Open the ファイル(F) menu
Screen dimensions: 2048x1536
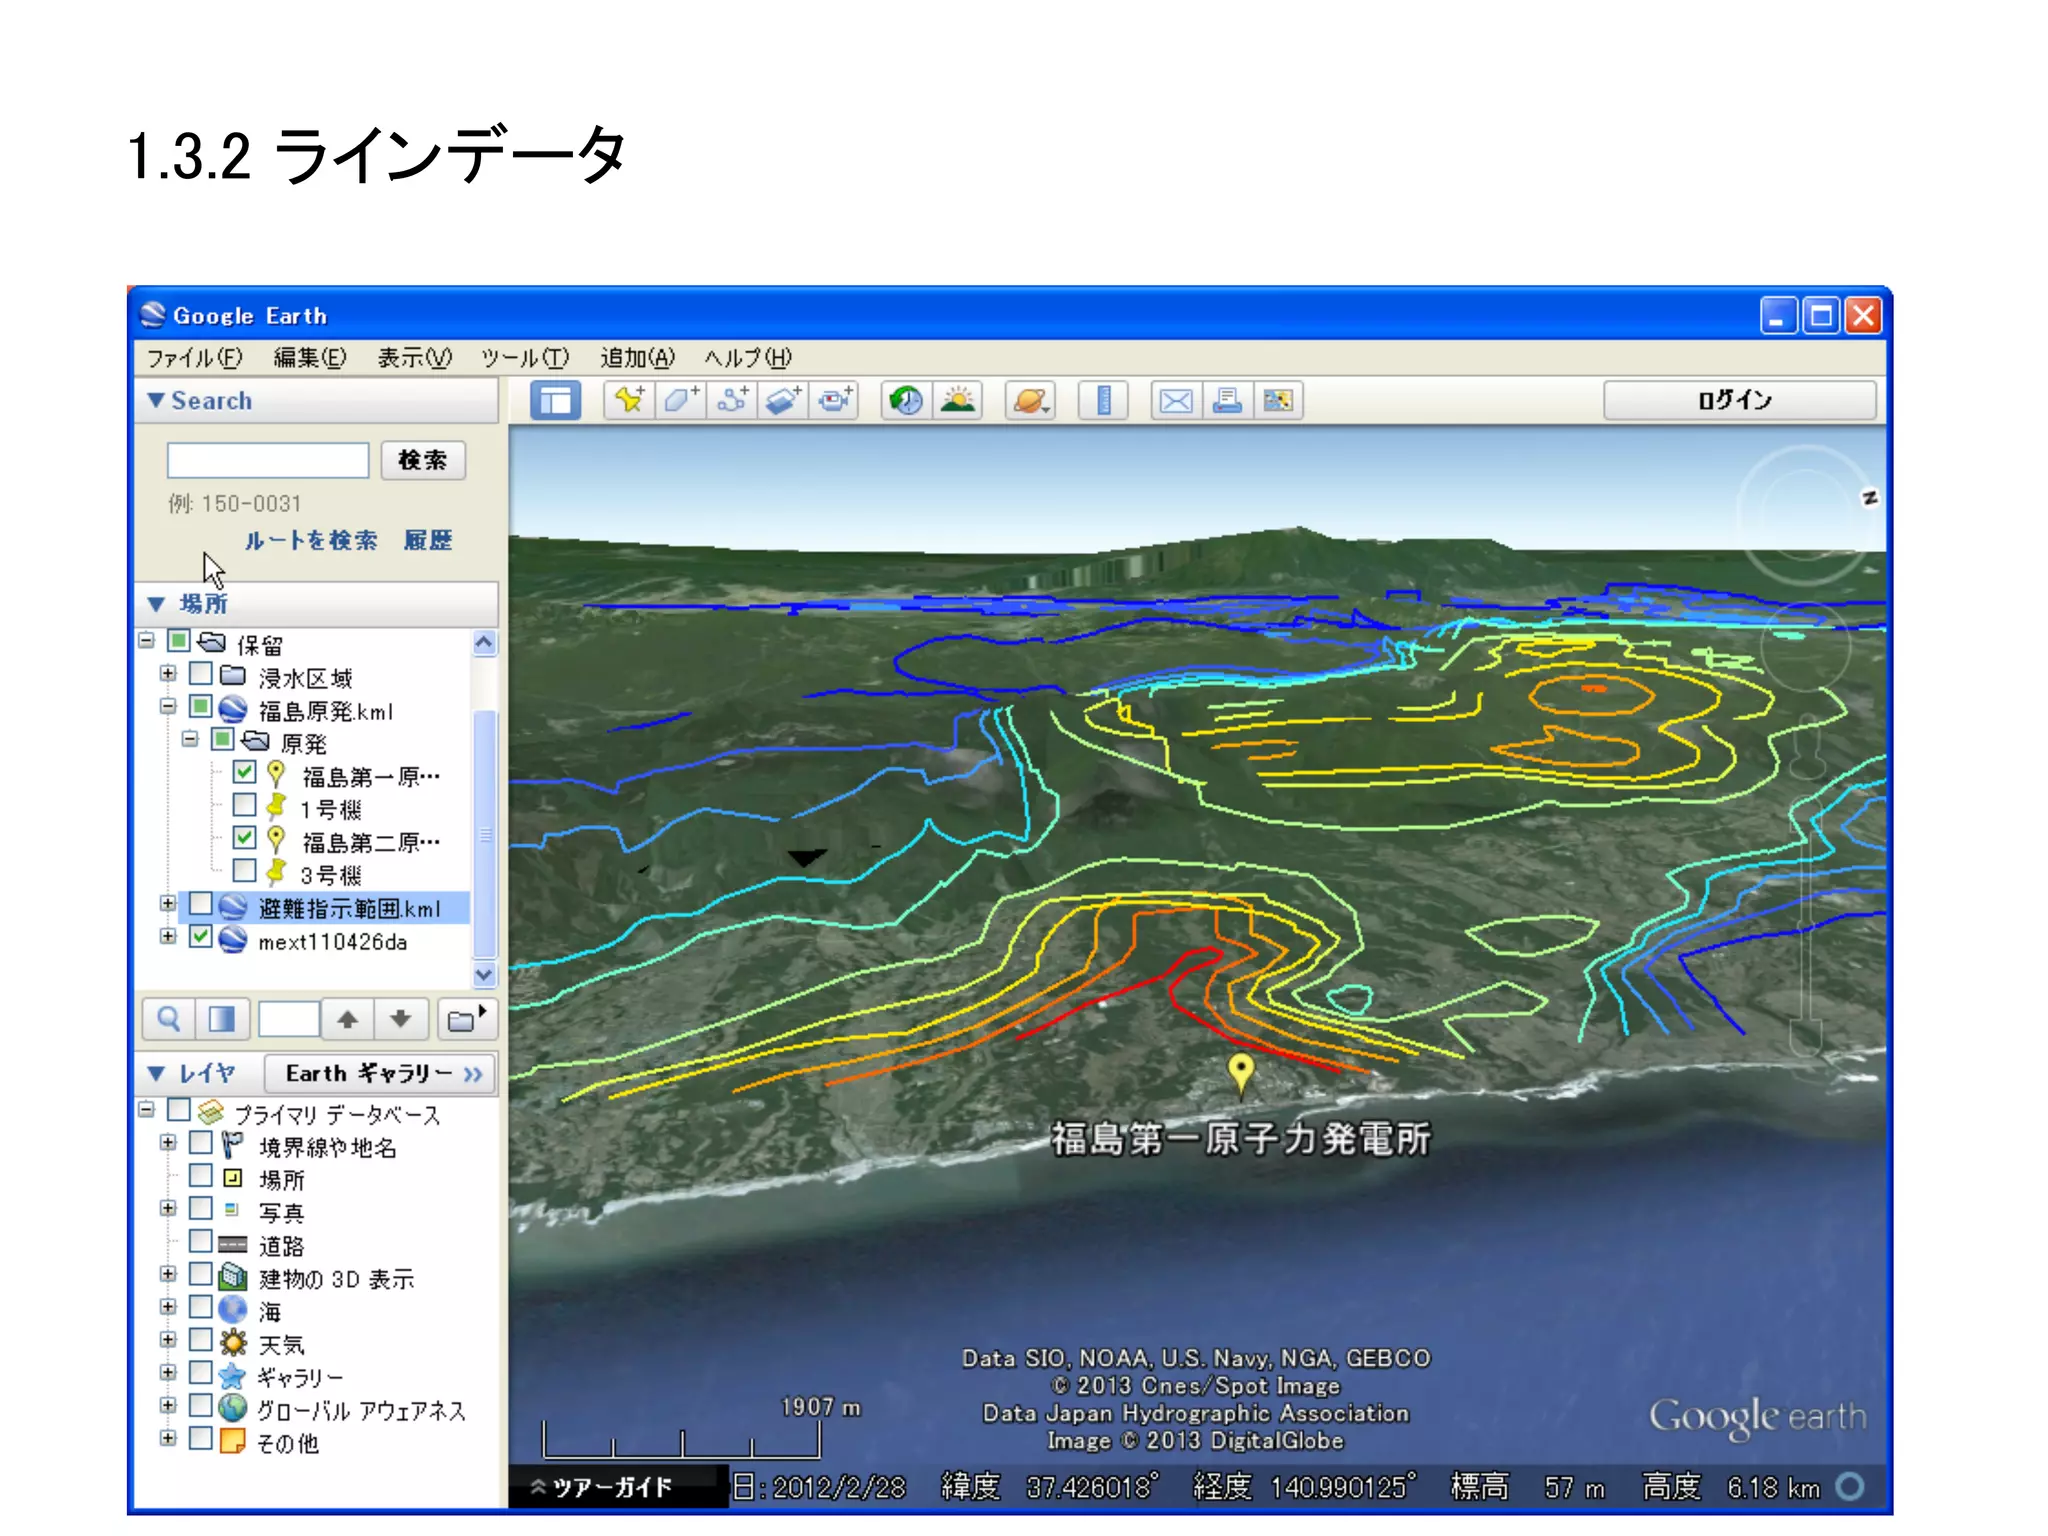[x=195, y=357]
